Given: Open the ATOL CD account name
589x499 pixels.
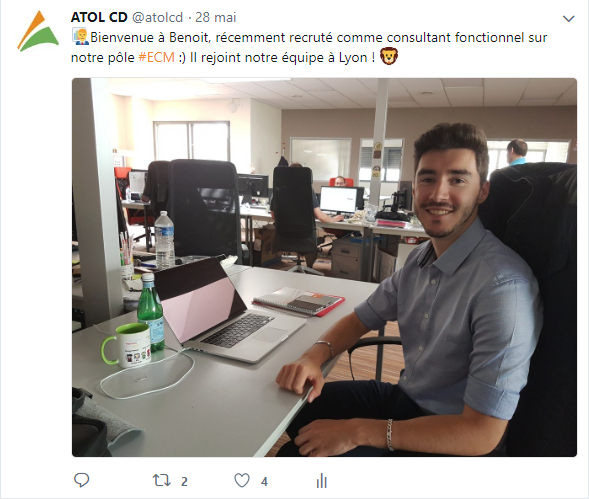Looking at the screenshot, I should pyautogui.click(x=99, y=17).
